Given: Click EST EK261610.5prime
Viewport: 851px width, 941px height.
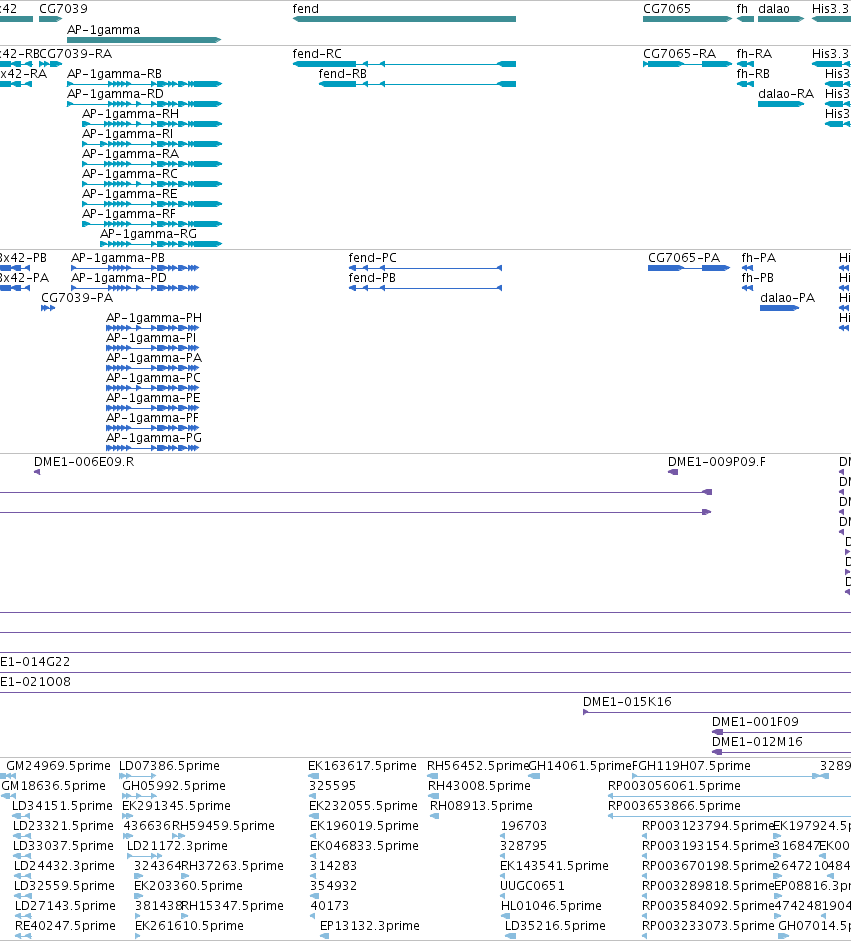Looking at the screenshot, I should tap(139, 936).
